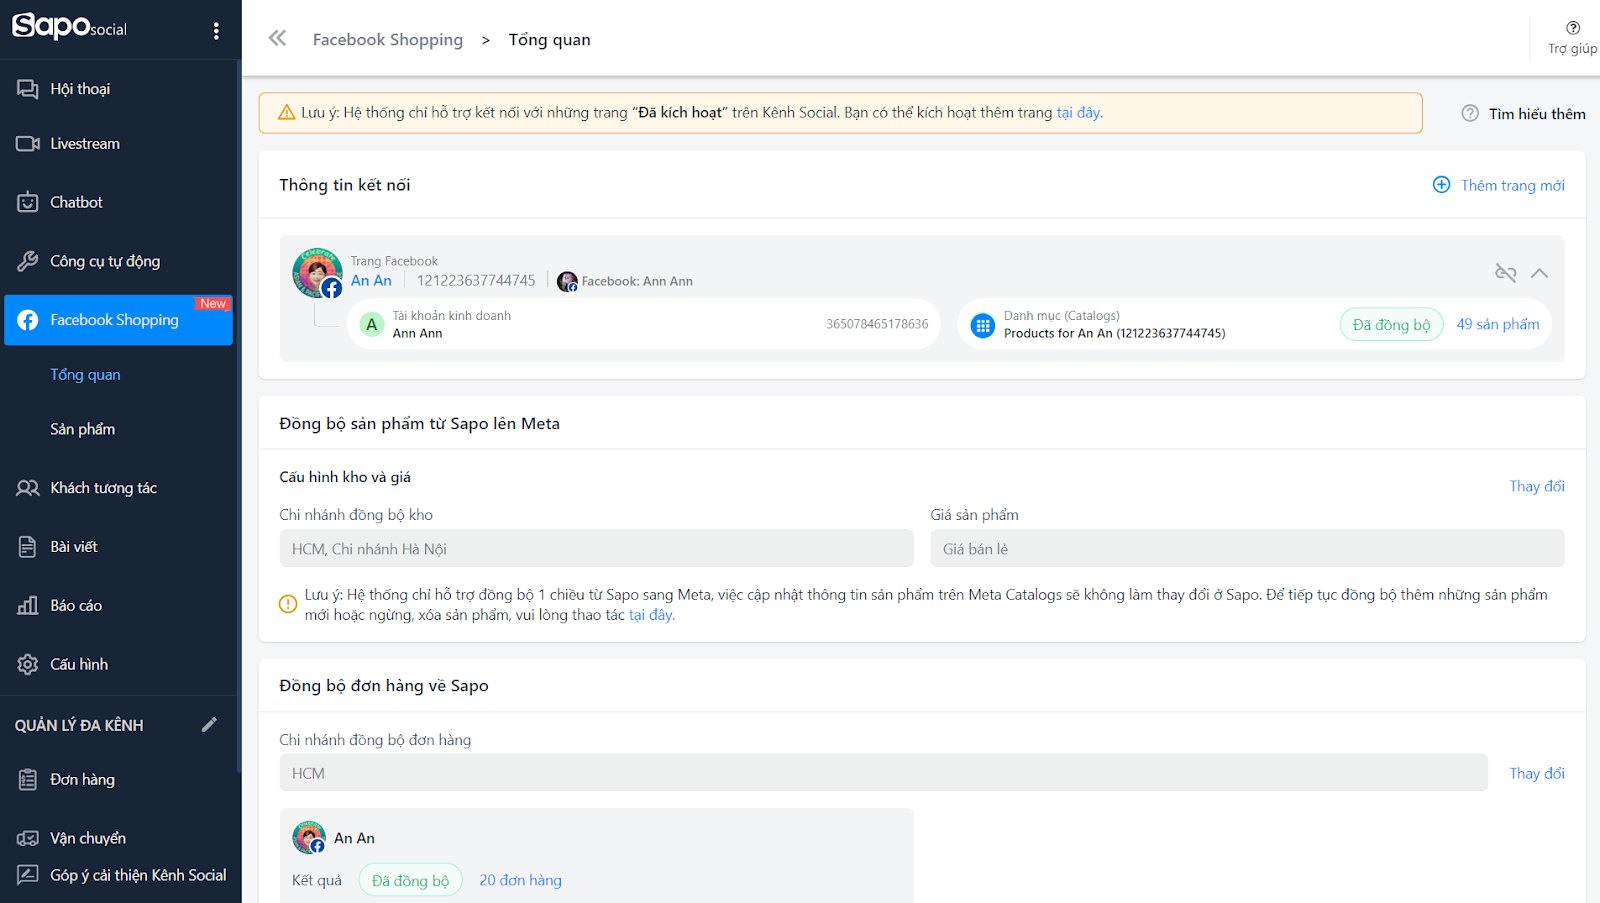Click Products for An An catalog name

1114,334
